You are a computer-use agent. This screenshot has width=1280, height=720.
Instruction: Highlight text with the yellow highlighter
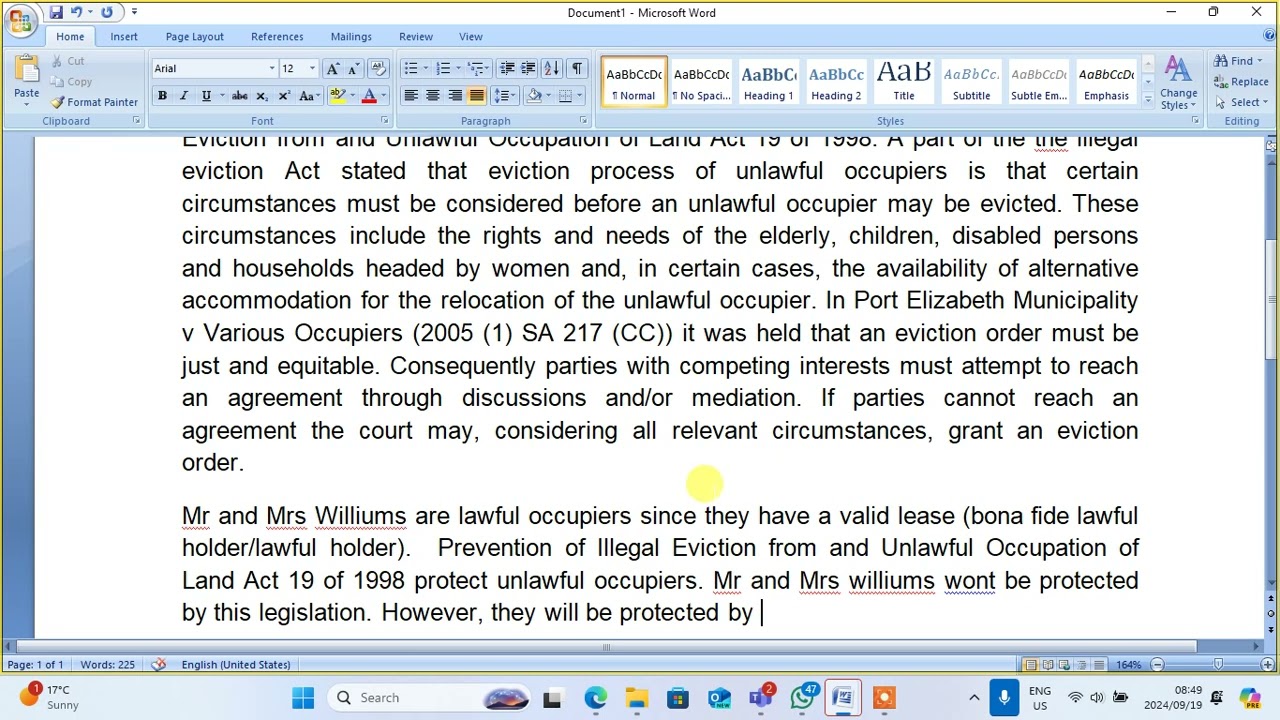coord(338,96)
